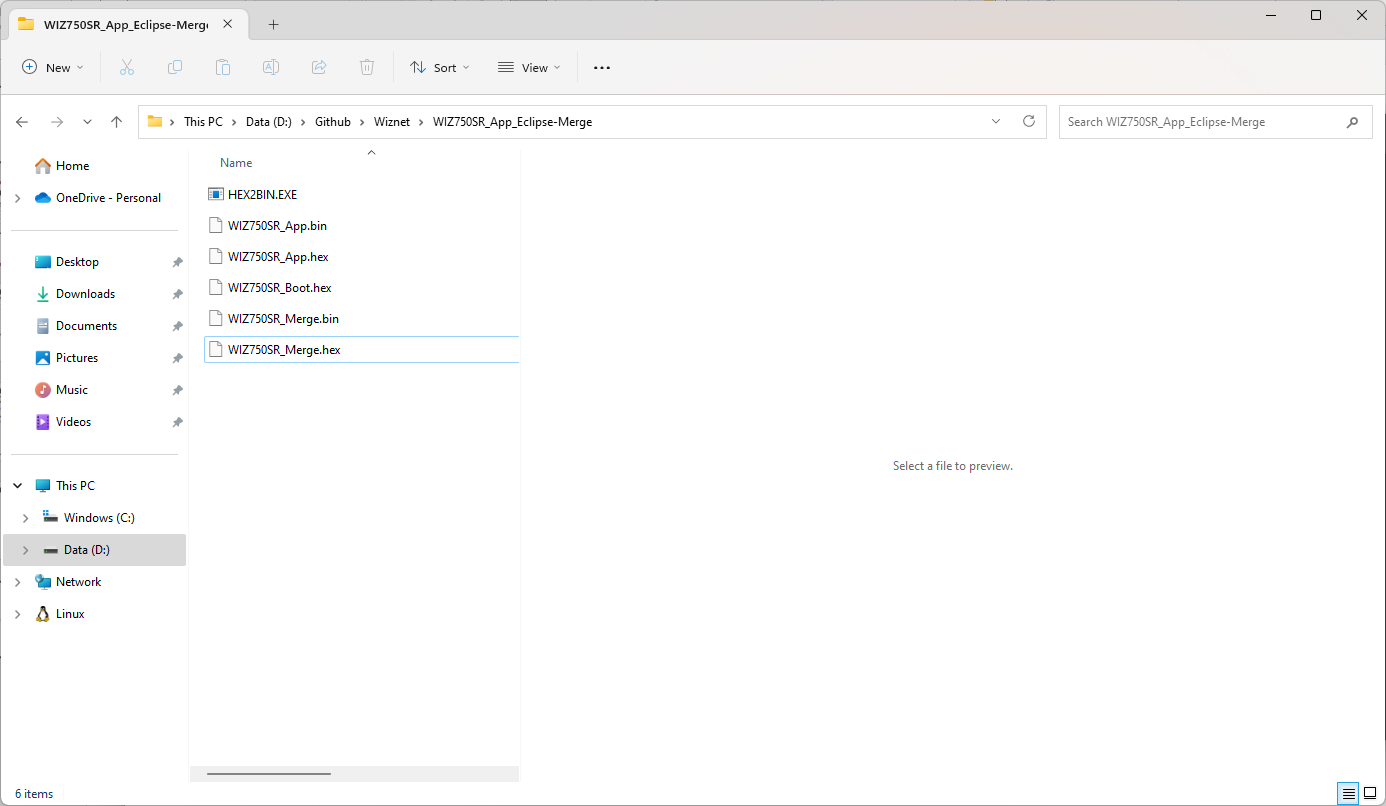Expand the Network tree node
The width and height of the screenshot is (1386, 806).
click(18, 582)
